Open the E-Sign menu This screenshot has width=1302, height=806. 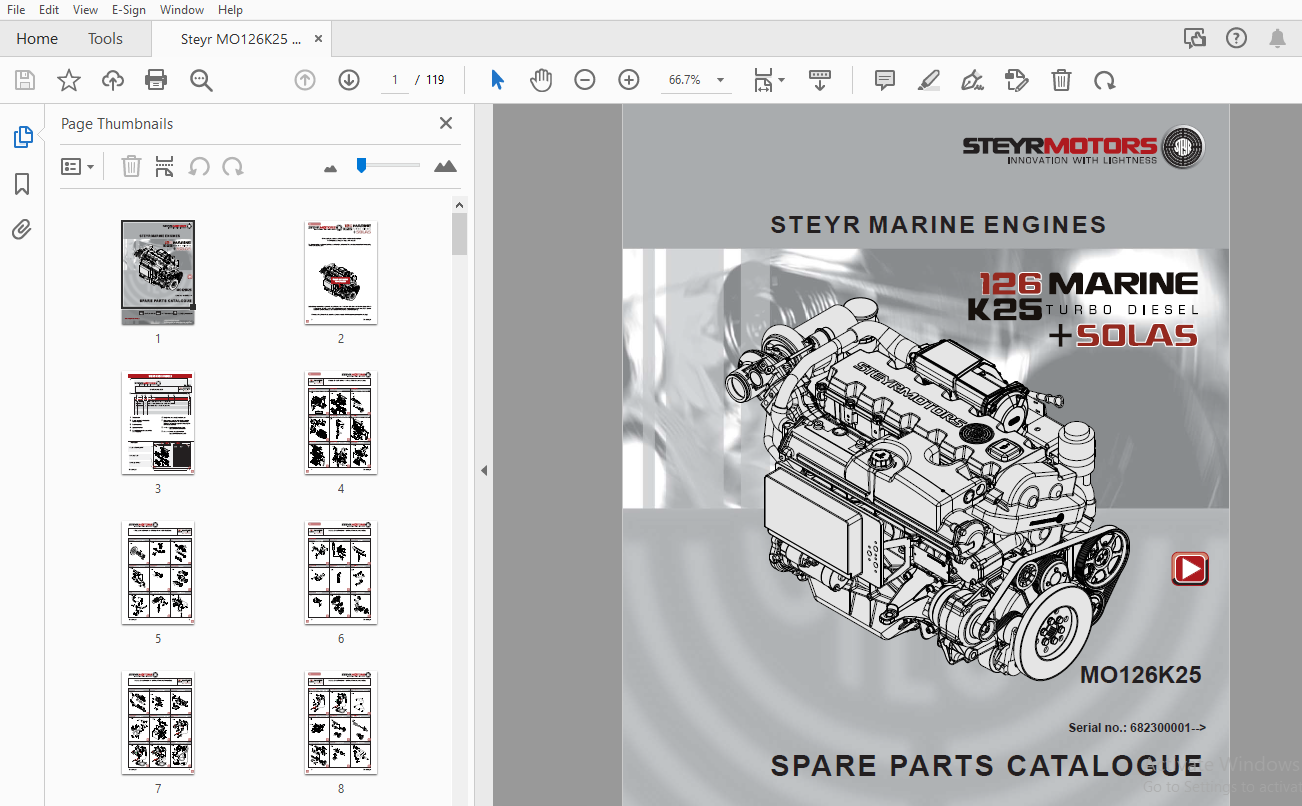click(128, 10)
